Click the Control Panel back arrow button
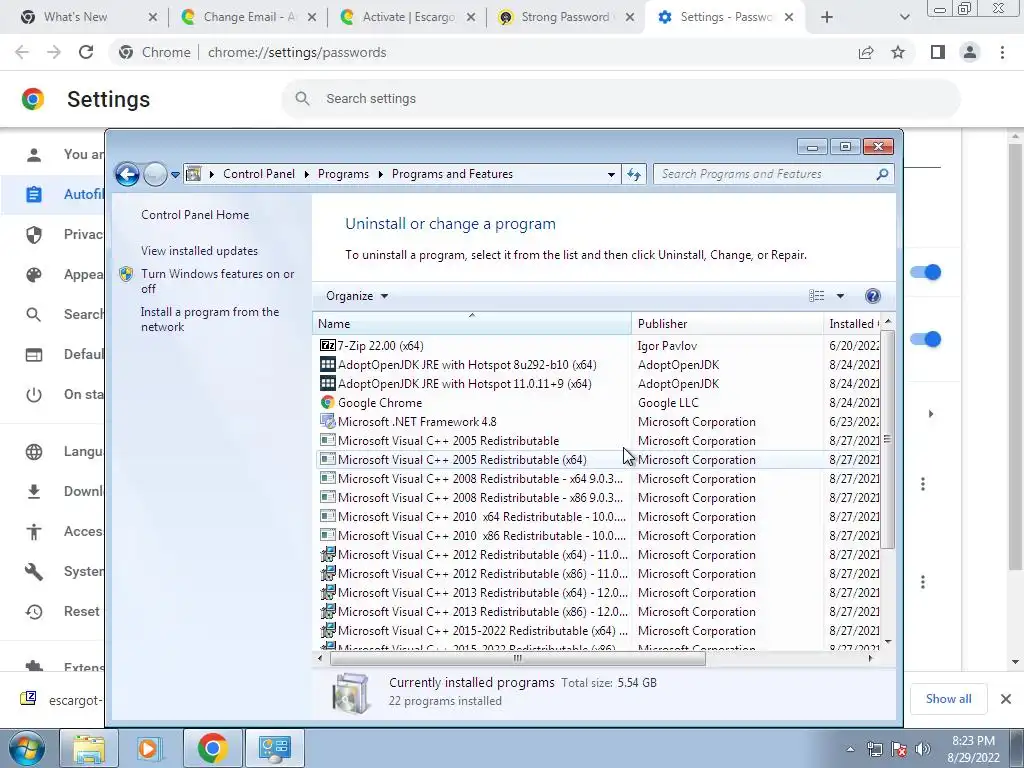This screenshot has width=1024, height=768. [x=127, y=174]
